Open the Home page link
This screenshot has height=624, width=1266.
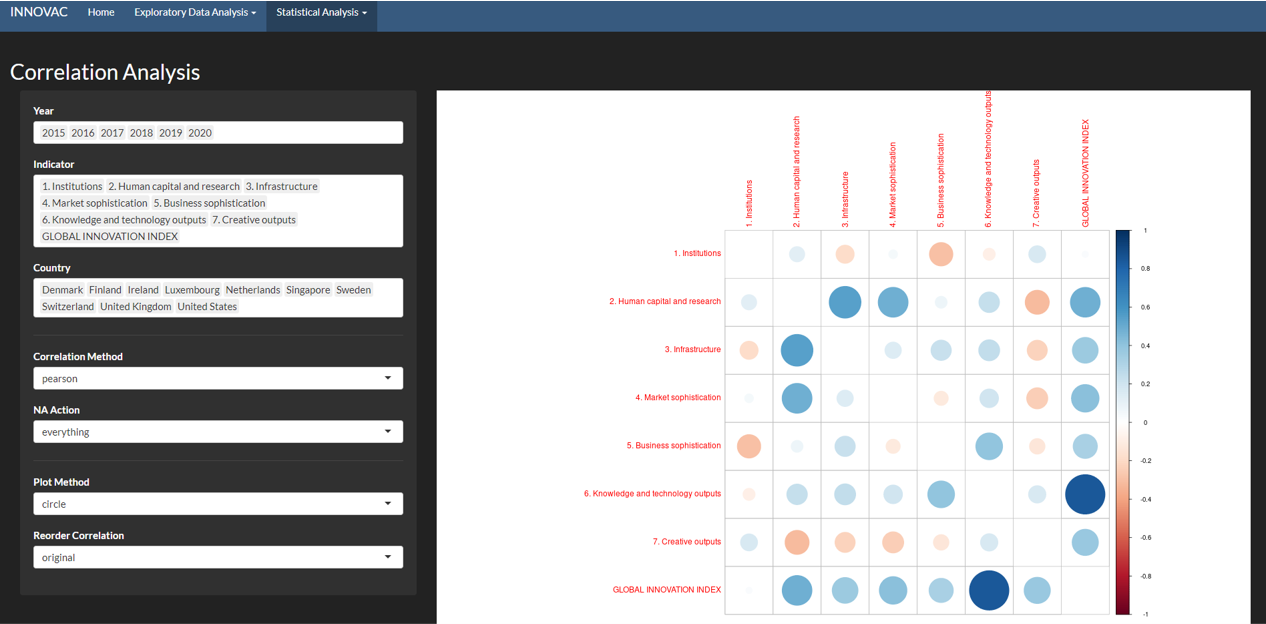point(101,13)
